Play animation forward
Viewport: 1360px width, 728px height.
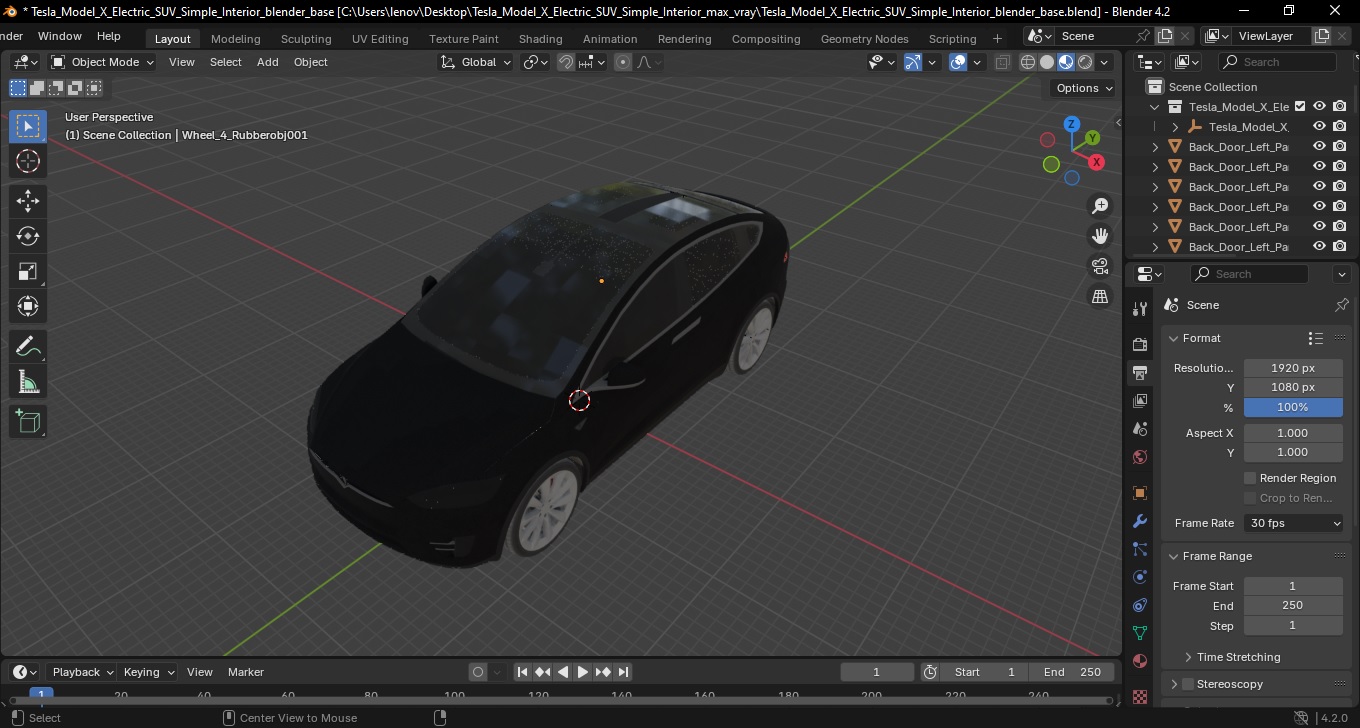(x=583, y=672)
